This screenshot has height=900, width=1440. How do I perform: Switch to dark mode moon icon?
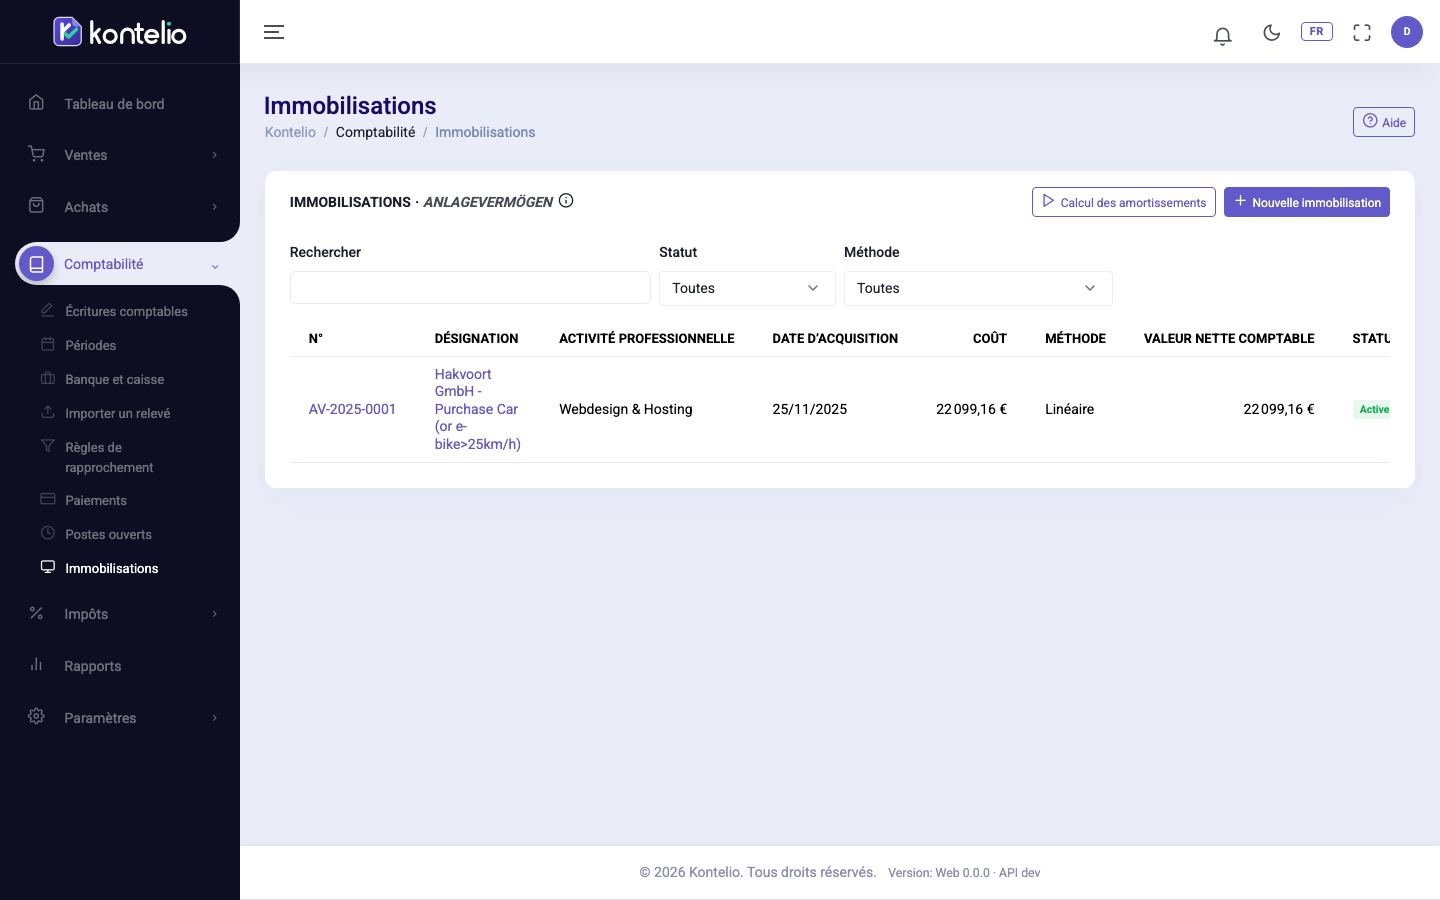1272,32
